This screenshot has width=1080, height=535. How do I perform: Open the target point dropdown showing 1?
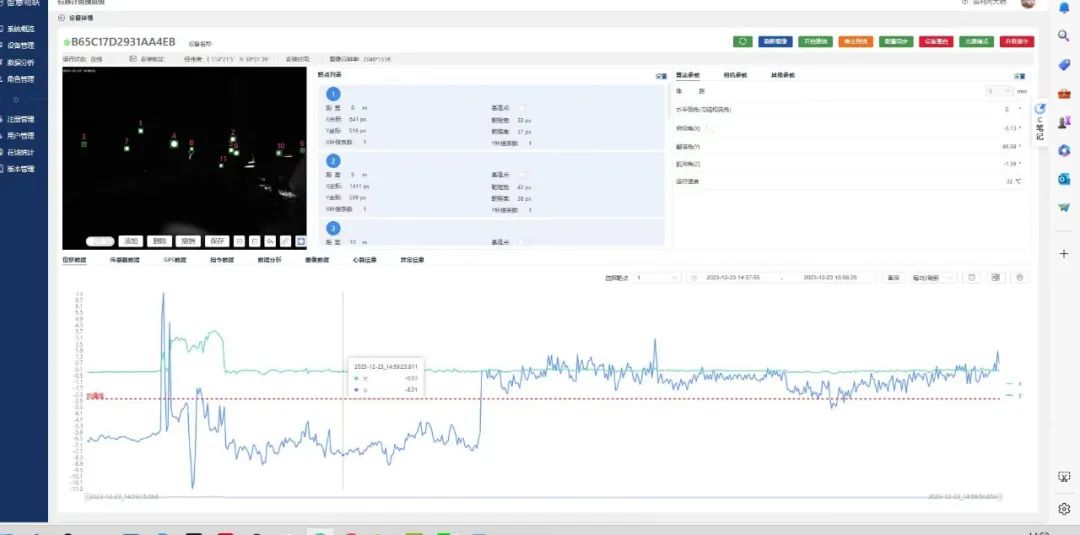pos(658,277)
